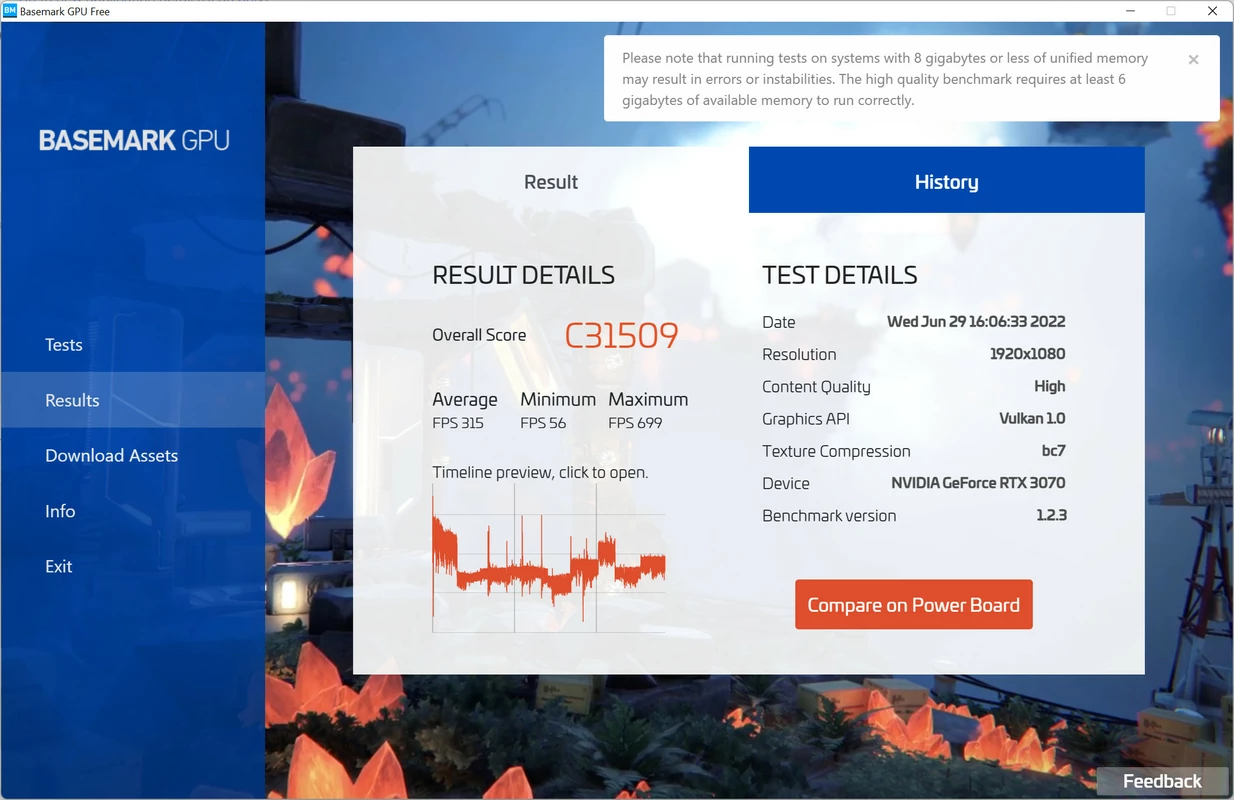Click the Basemark app icon in title bar

(x=10, y=11)
